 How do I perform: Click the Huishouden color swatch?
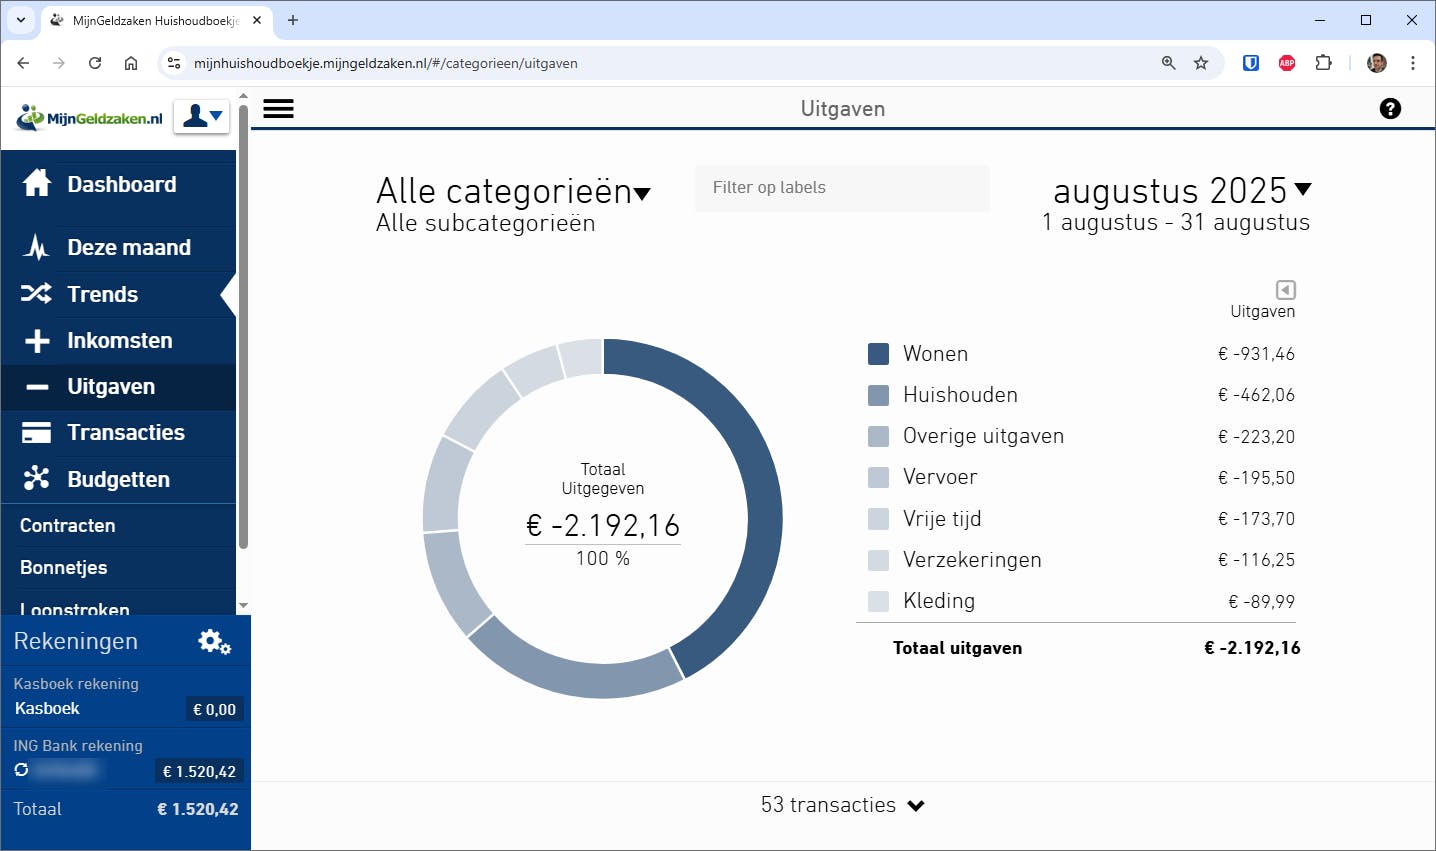[879, 395]
